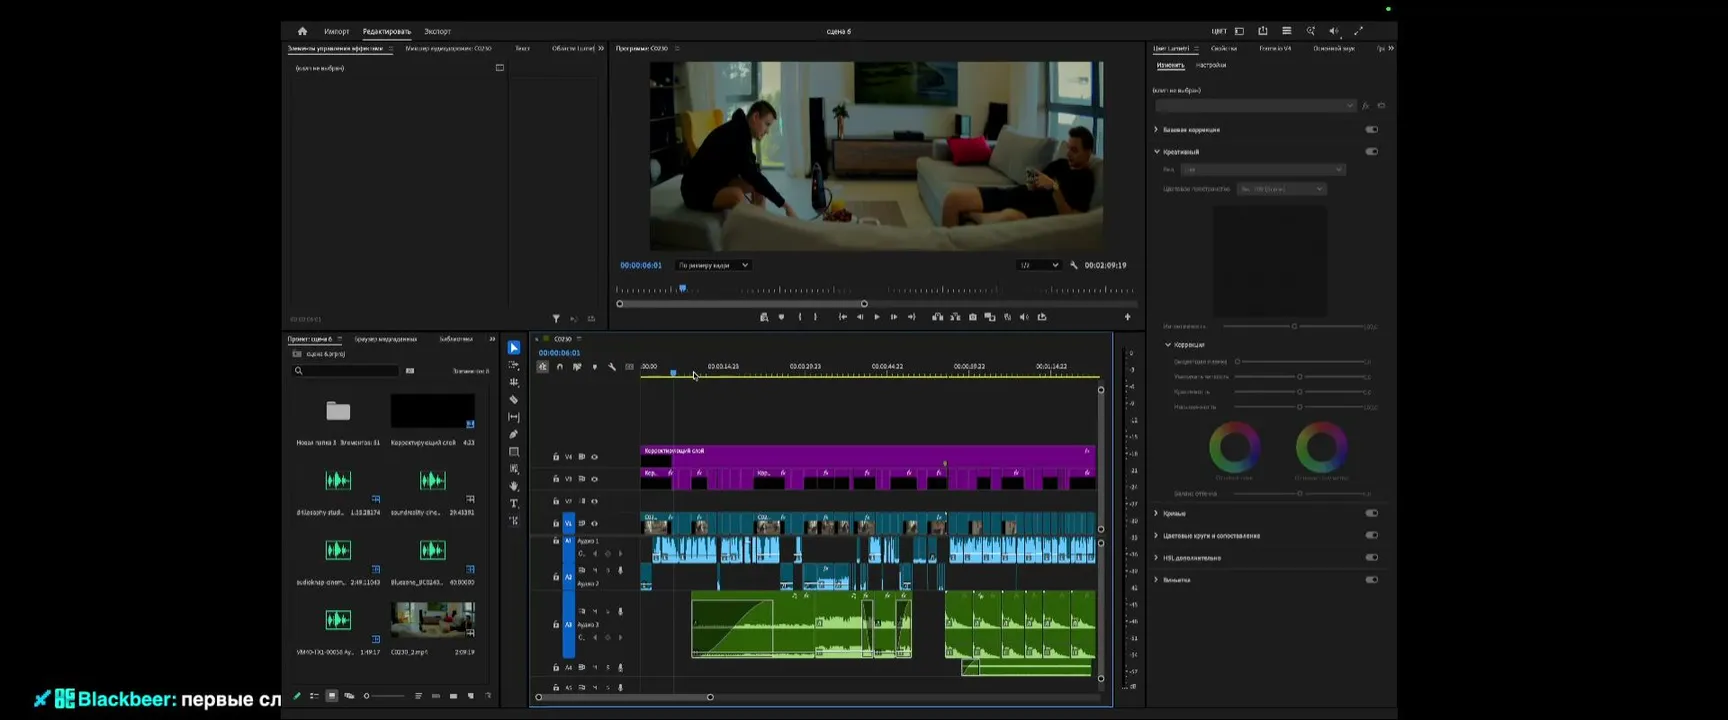
Task: Select the Hand tool
Action: [514, 486]
